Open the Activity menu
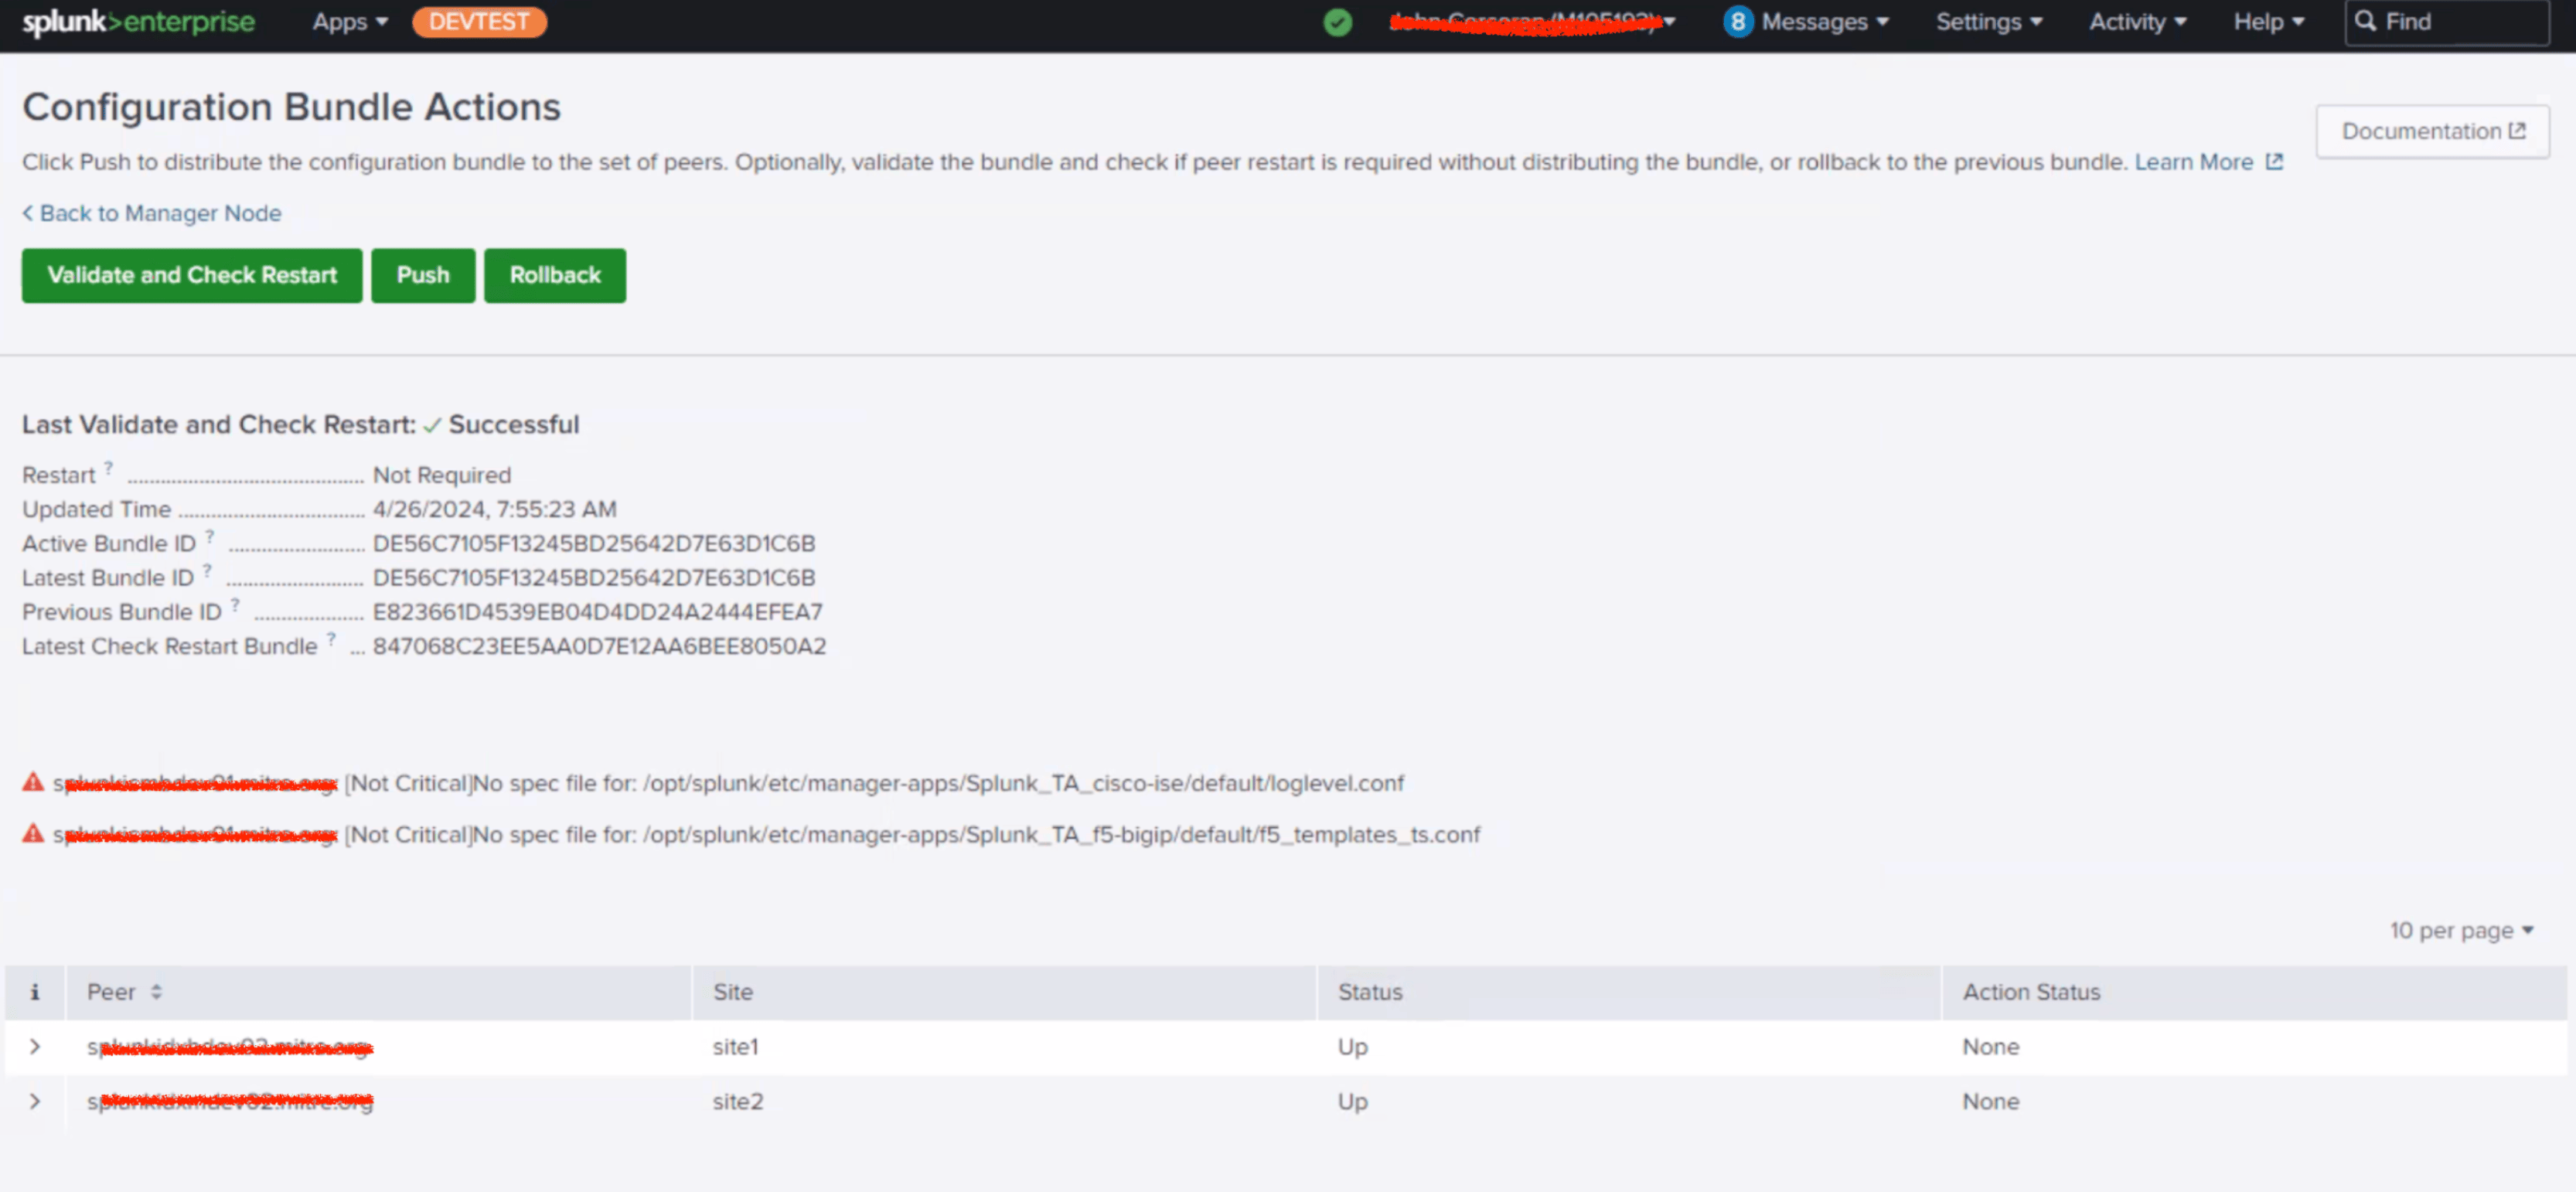The width and height of the screenshot is (2576, 1192). tap(2137, 22)
